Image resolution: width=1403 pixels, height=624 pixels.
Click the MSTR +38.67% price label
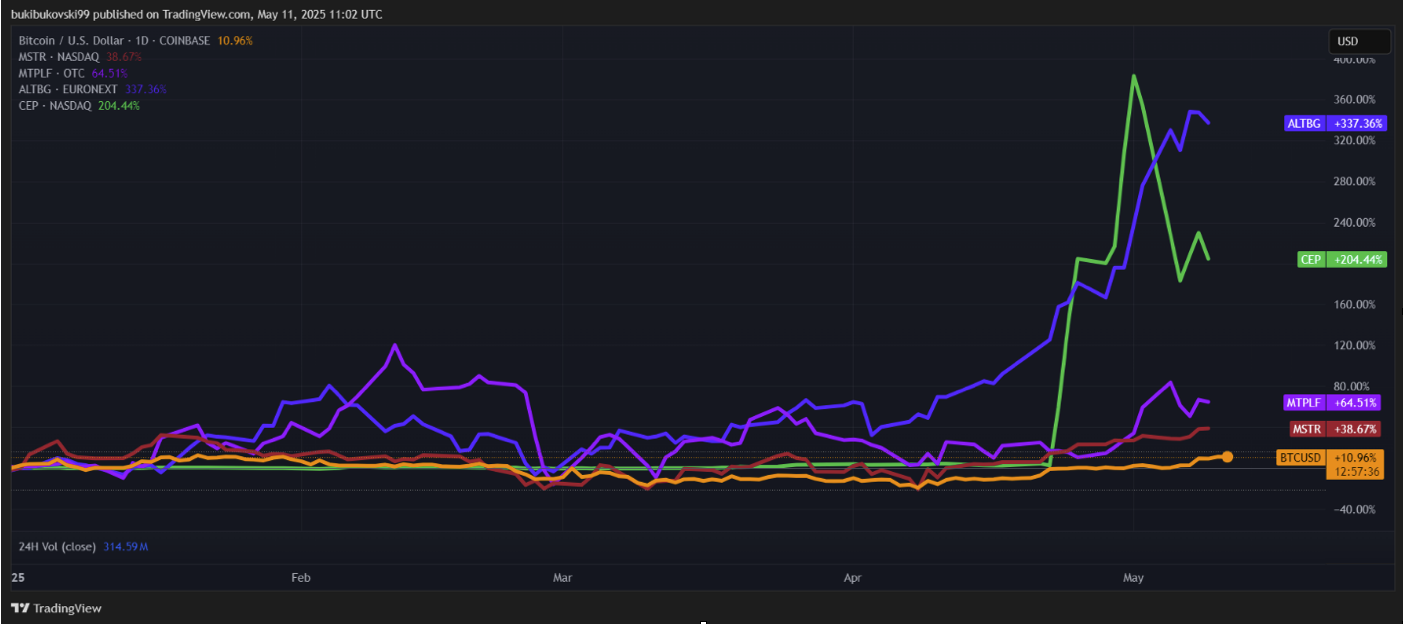click(x=1335, y=429)
